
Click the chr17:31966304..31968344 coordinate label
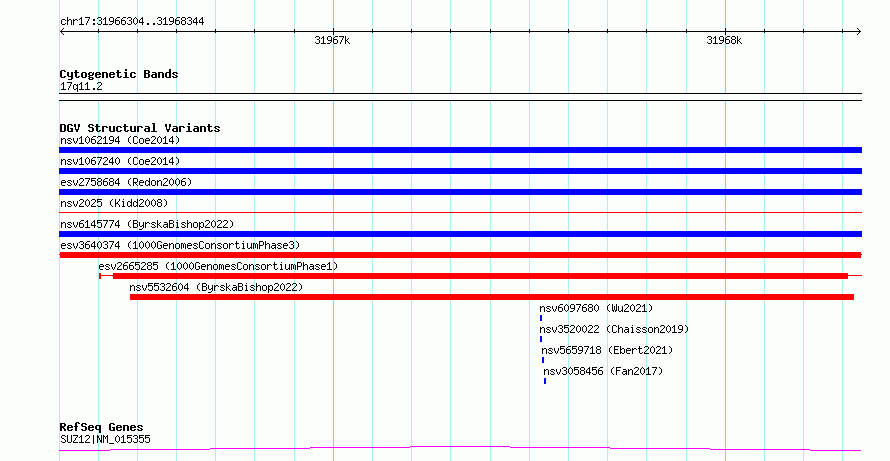(132, 22)
